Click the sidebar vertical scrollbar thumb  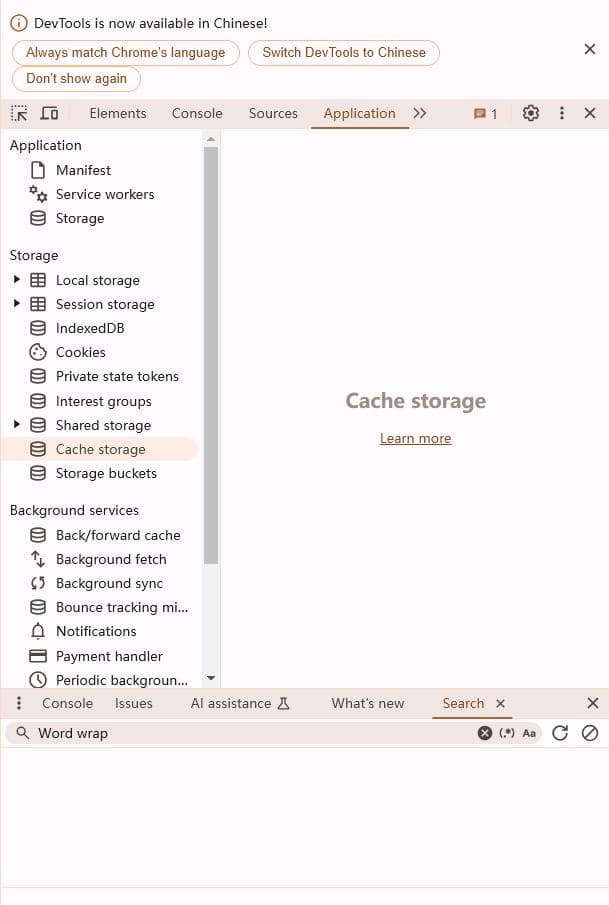[x=211, y=355]
